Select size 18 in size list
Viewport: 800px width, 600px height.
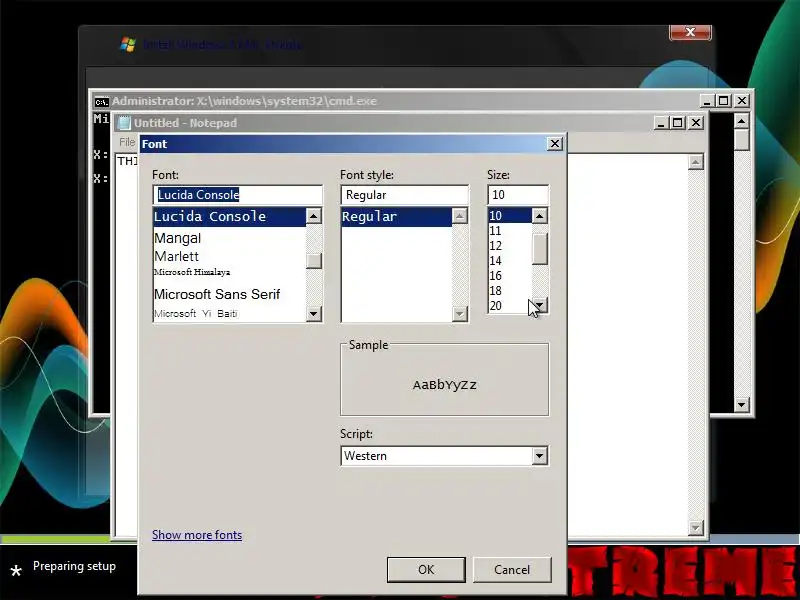tap(510, 290)
